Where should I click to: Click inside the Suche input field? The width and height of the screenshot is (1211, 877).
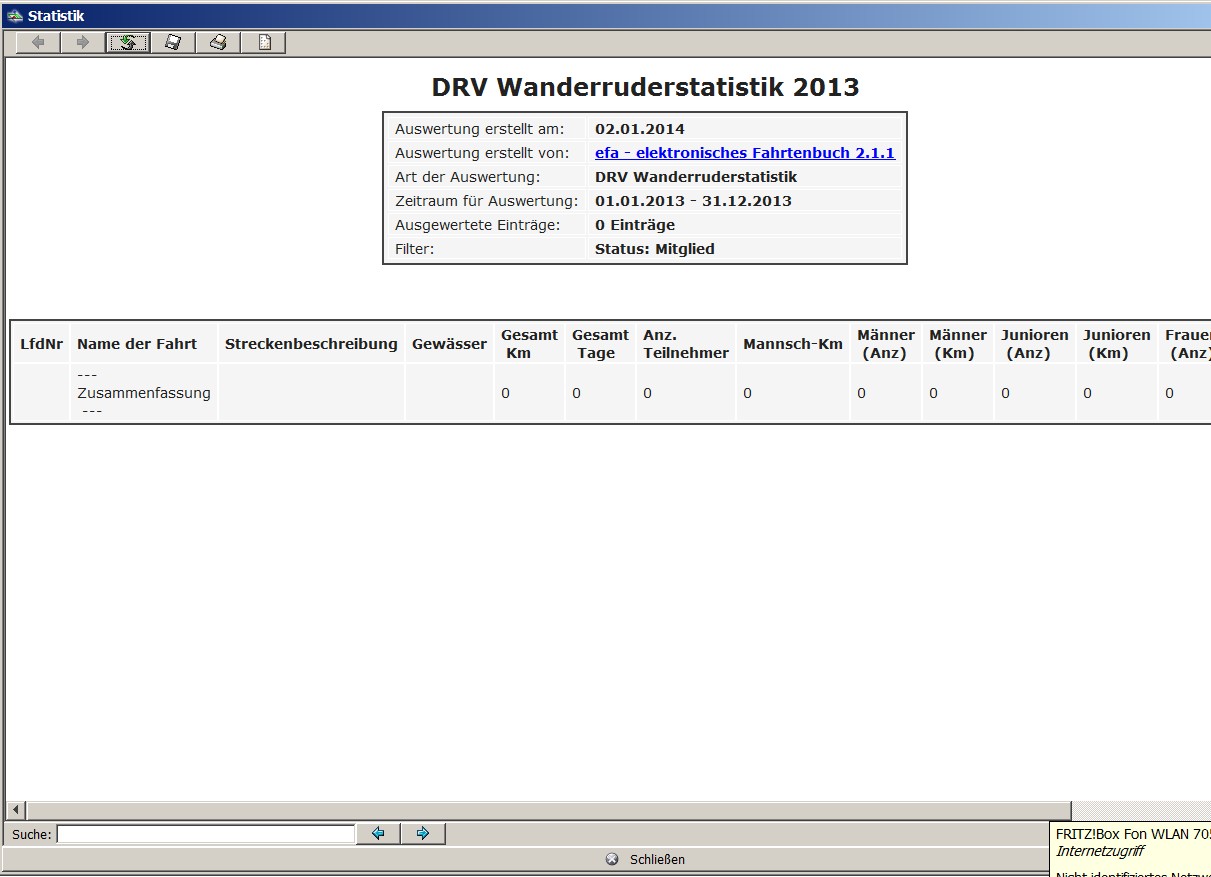click(205, 833)
